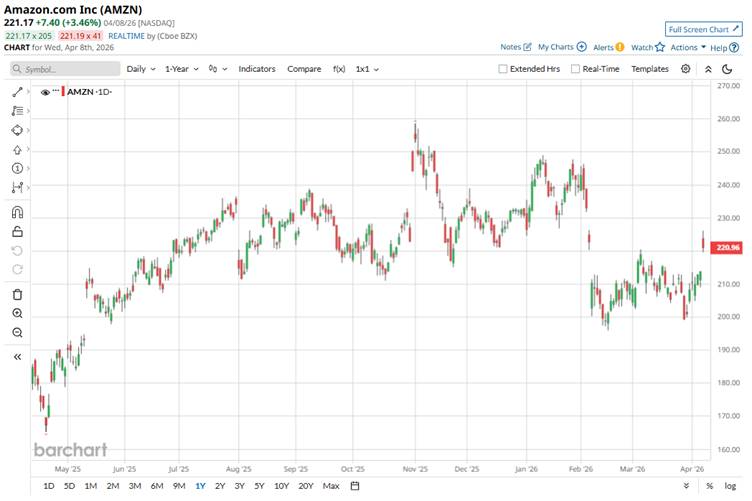Open chart settings gear
Image resolution: width=752 pixels, height=501 pixels.
point(685,69)
